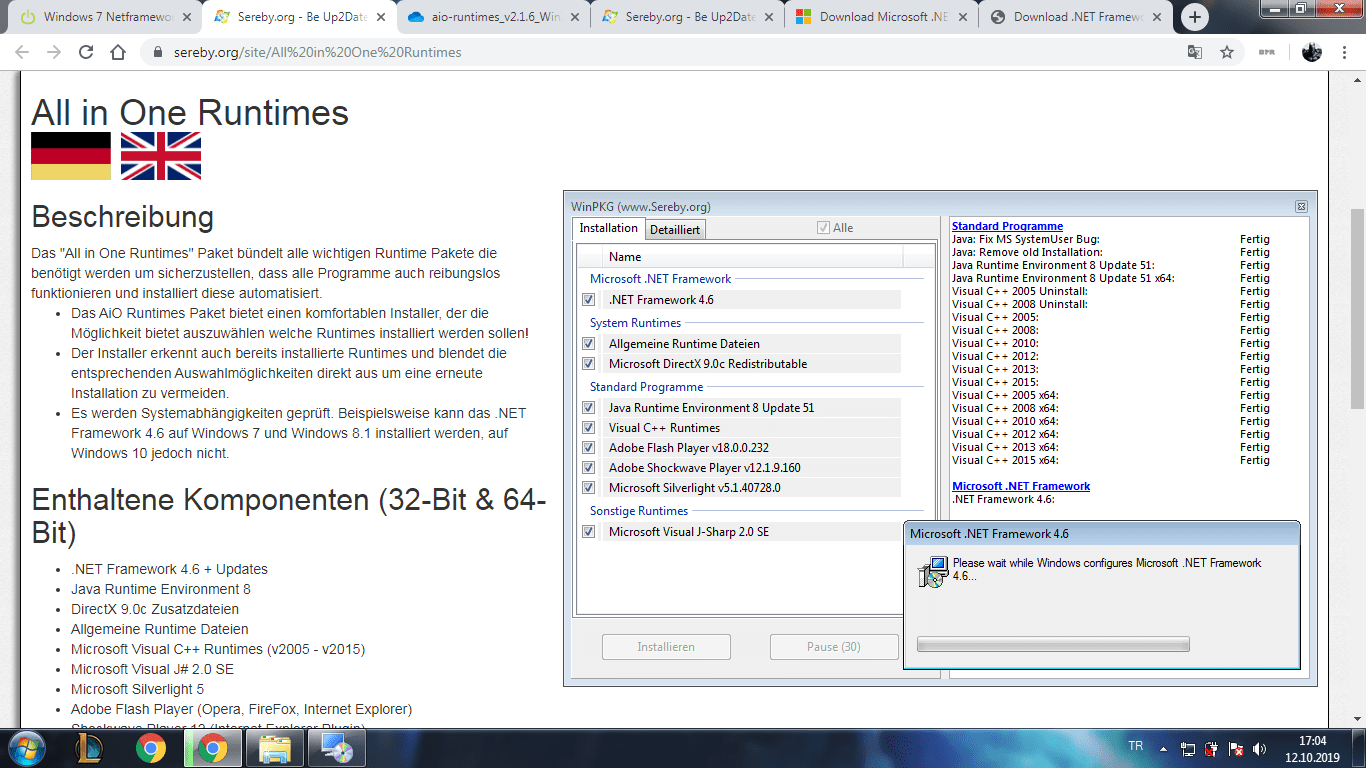Uncheck Allgemeine Runtime Dateien

click(x=589, y=344)
